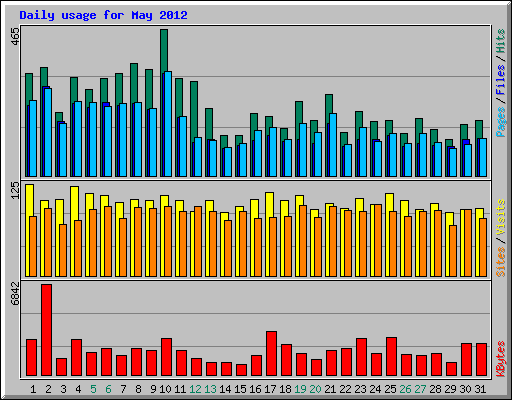
Task: Select the day 7 label on the x-axis
Action: click(x=123, y=389)
